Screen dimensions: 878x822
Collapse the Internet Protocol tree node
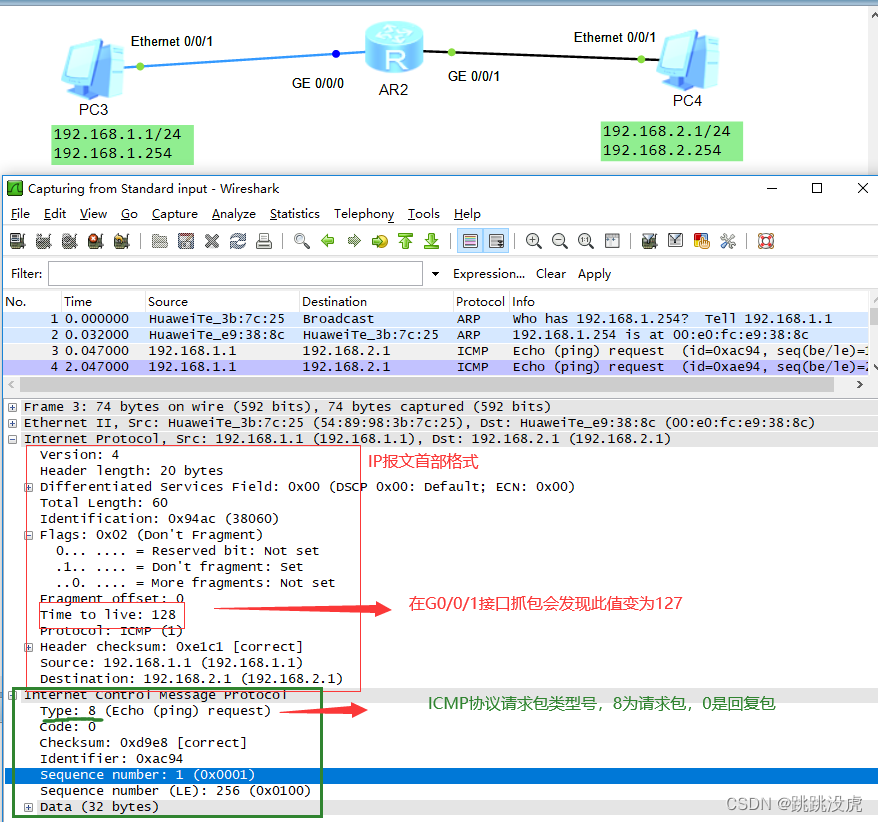(x=12, y=439)
